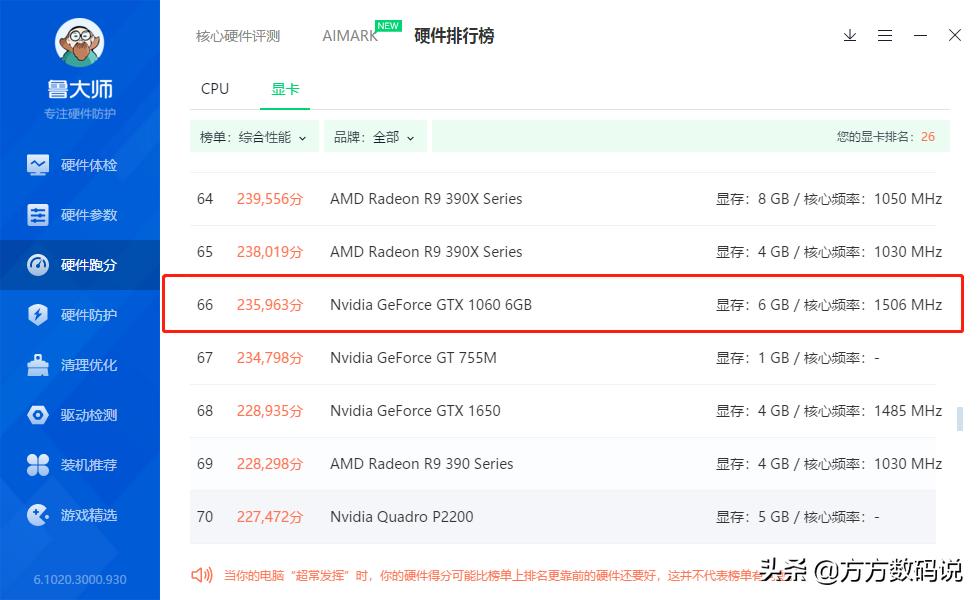Open the 榜单 ranking type dropdown
The image size is (980, 600).
pos(254,135)
